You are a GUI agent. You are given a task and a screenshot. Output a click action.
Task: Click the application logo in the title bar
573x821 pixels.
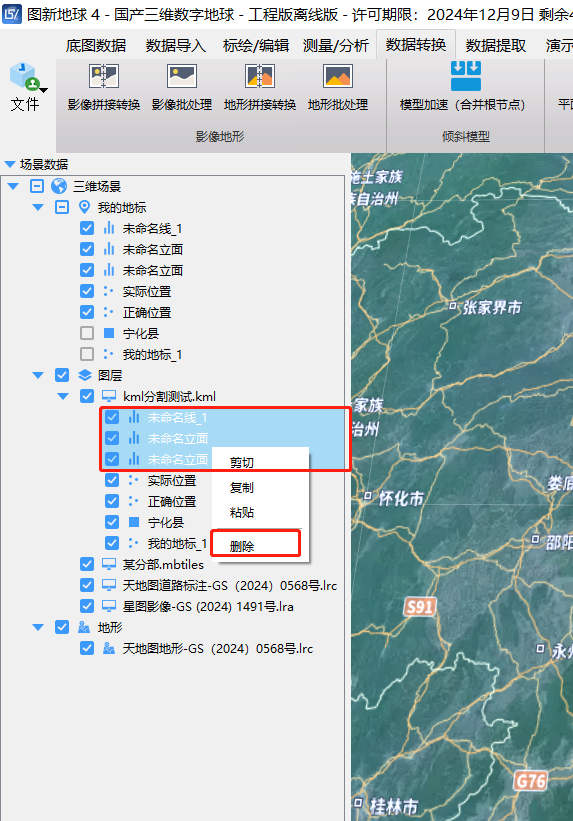click(12, 14)
